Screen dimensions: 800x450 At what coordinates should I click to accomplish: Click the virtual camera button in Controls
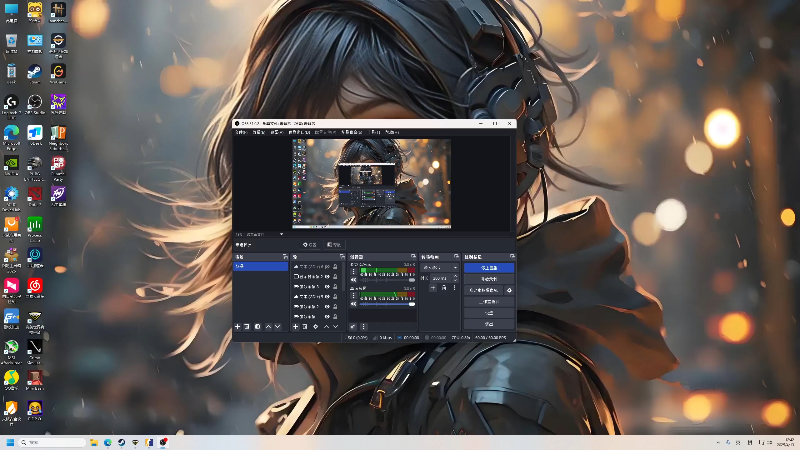(484, 290)
